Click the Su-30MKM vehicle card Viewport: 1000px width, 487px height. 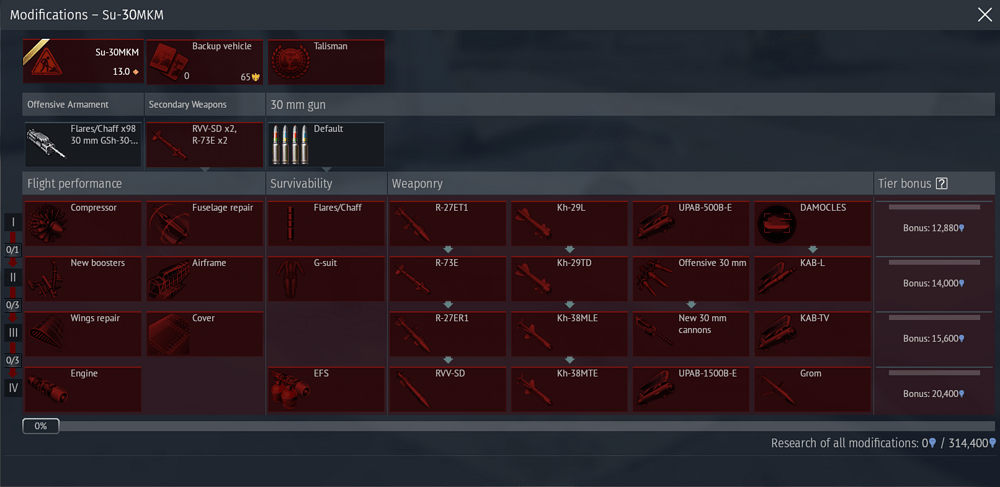[82, 62]
